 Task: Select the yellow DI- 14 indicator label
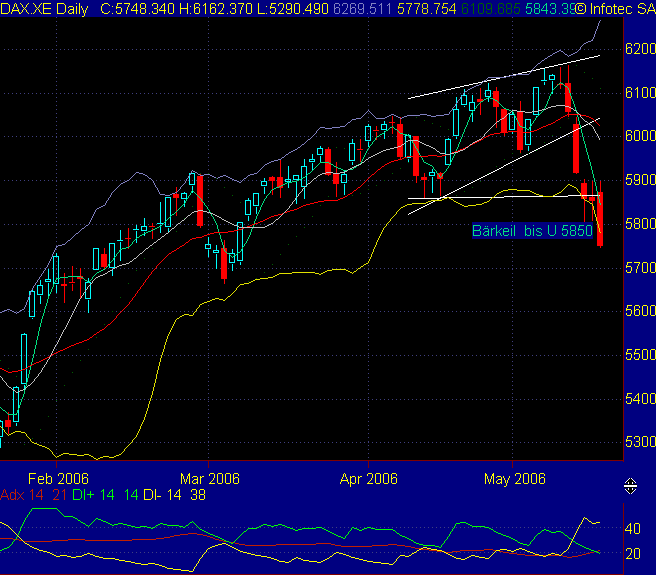click(162, 495)
